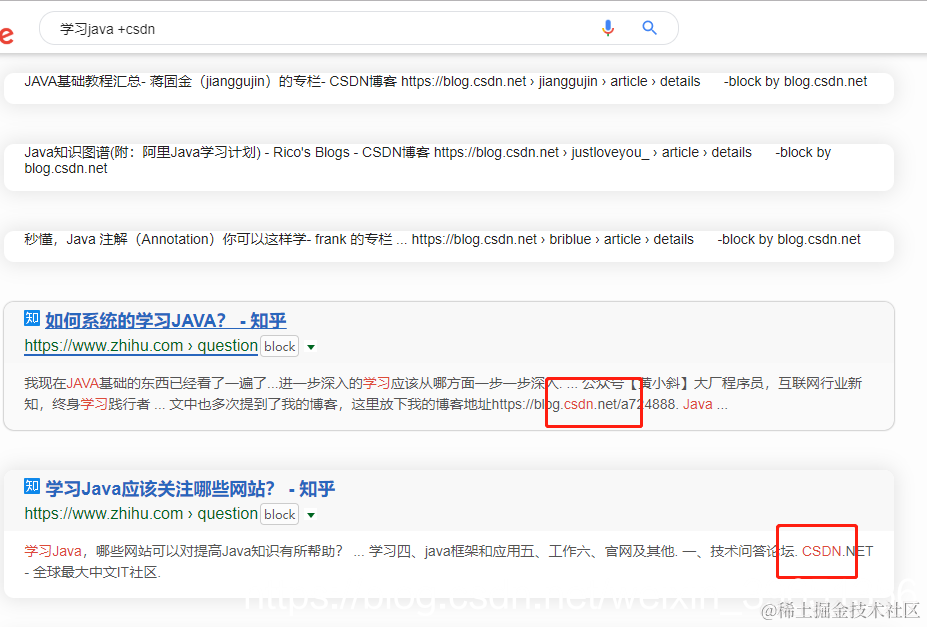Click the search input field with 学习java +csdn
927x627 pixels.
(x=300, y=29)
